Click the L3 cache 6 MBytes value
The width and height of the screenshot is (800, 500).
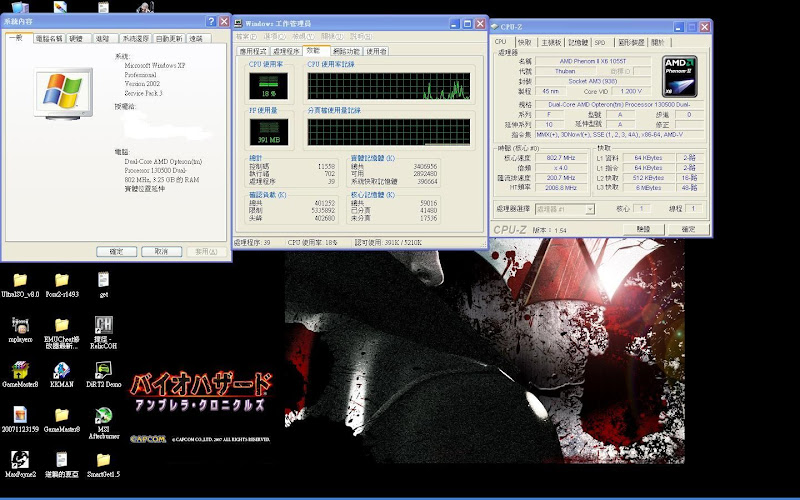pyautogui.click(x=648, y=188)
